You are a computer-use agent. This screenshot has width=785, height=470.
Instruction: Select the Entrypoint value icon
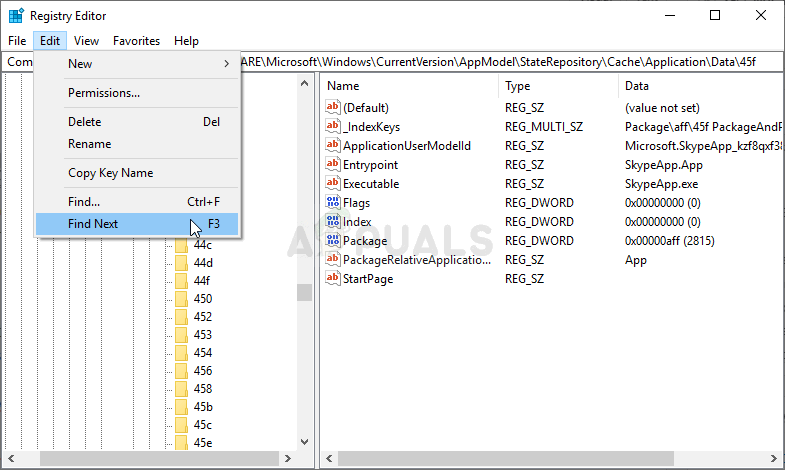(332, 164)
